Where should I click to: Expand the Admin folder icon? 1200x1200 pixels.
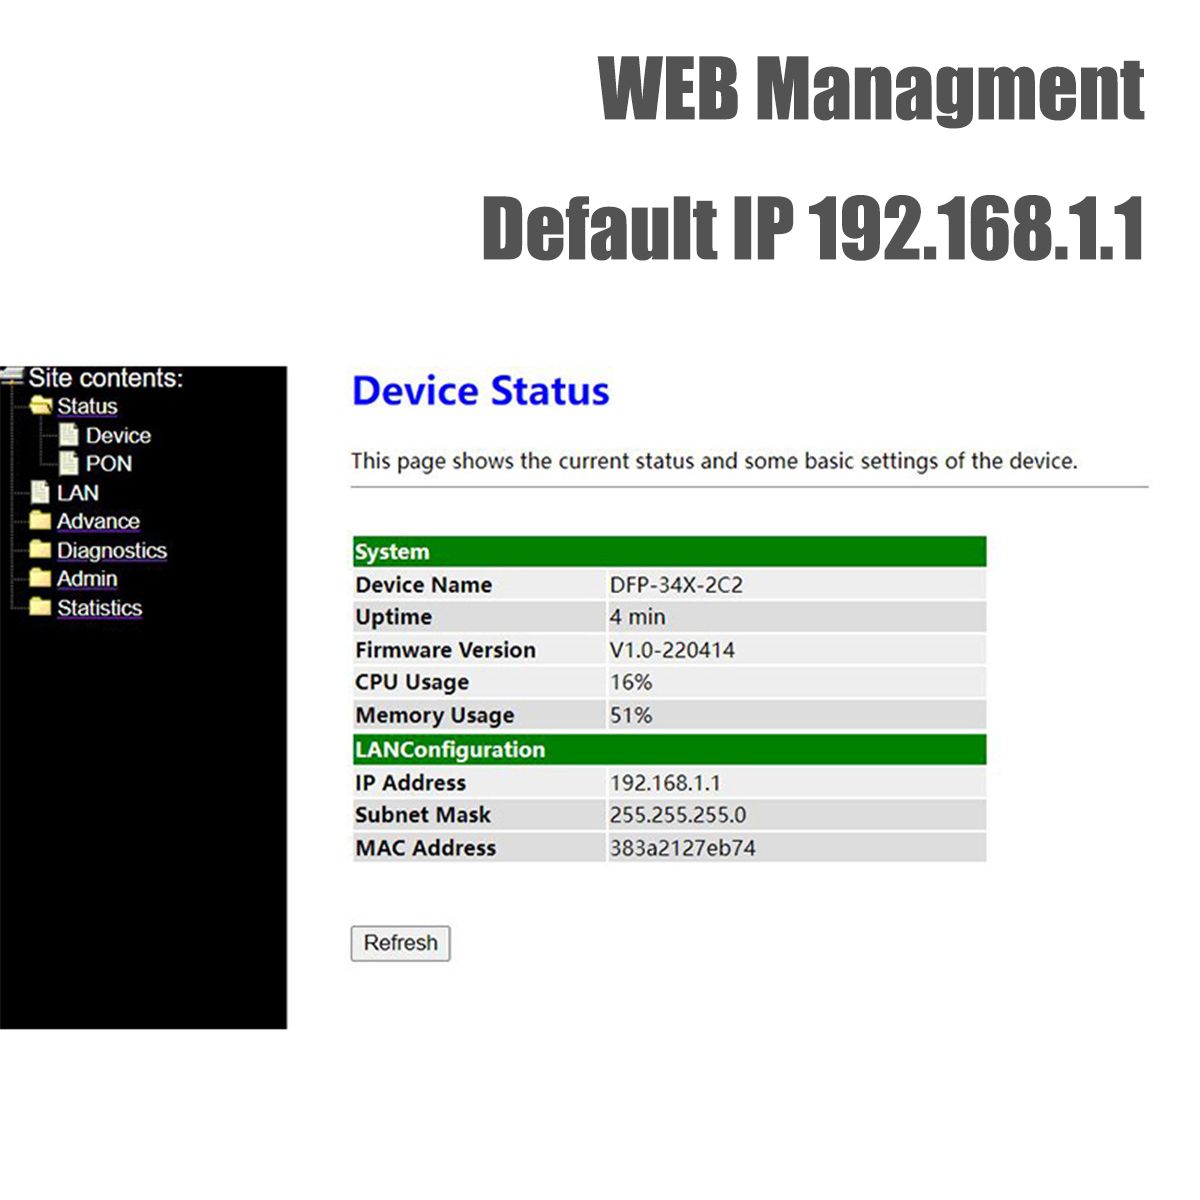(41, 578)
